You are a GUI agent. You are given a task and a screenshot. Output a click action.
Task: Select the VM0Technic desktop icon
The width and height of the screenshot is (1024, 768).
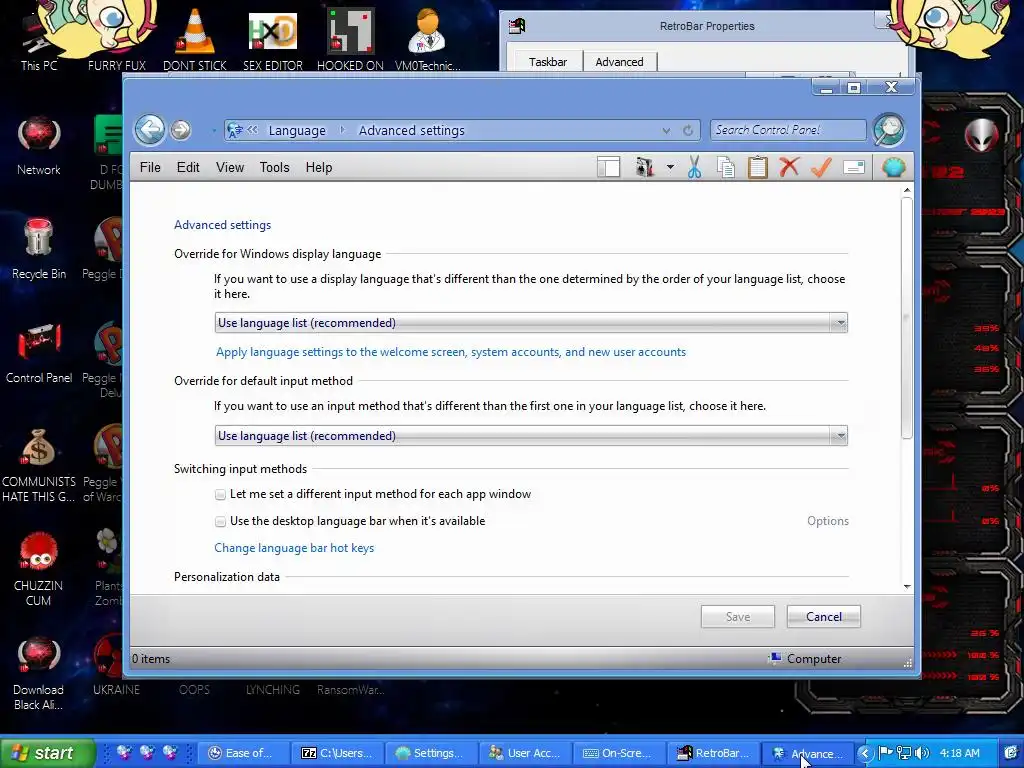tap(428, 39)
